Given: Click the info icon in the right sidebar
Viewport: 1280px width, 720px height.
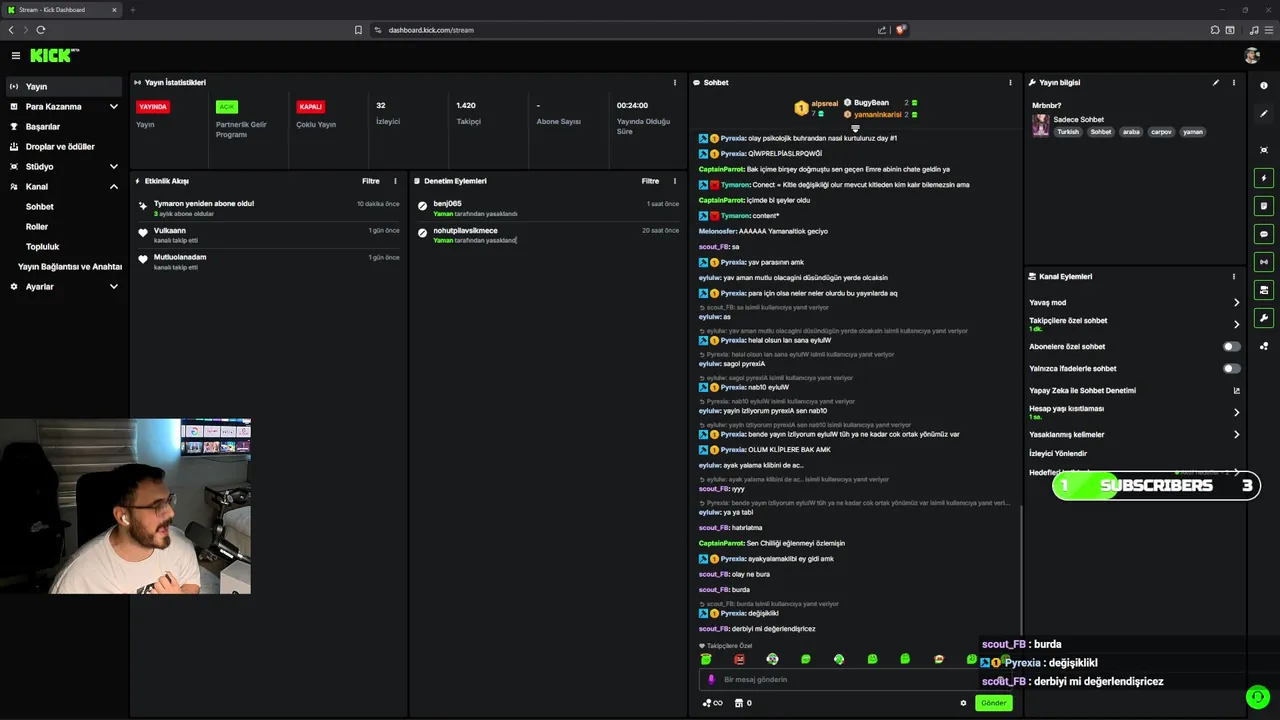Looking at the screenshot, I should (x=1264, y=86).
